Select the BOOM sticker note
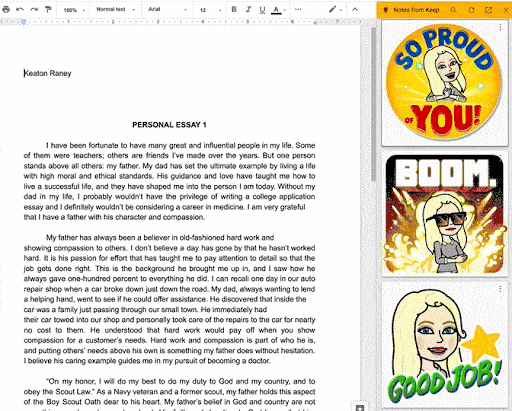Screen dimensions: 512x411 point(444,214)
